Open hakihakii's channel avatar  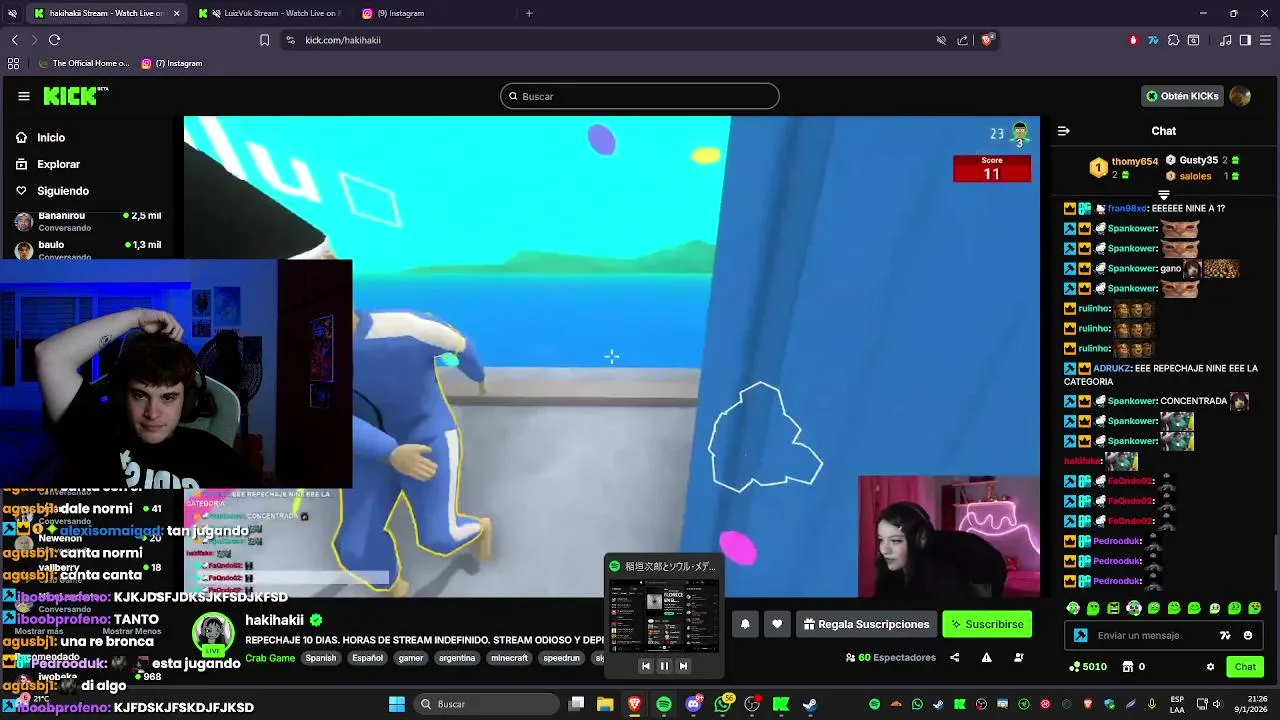(213, 634)
